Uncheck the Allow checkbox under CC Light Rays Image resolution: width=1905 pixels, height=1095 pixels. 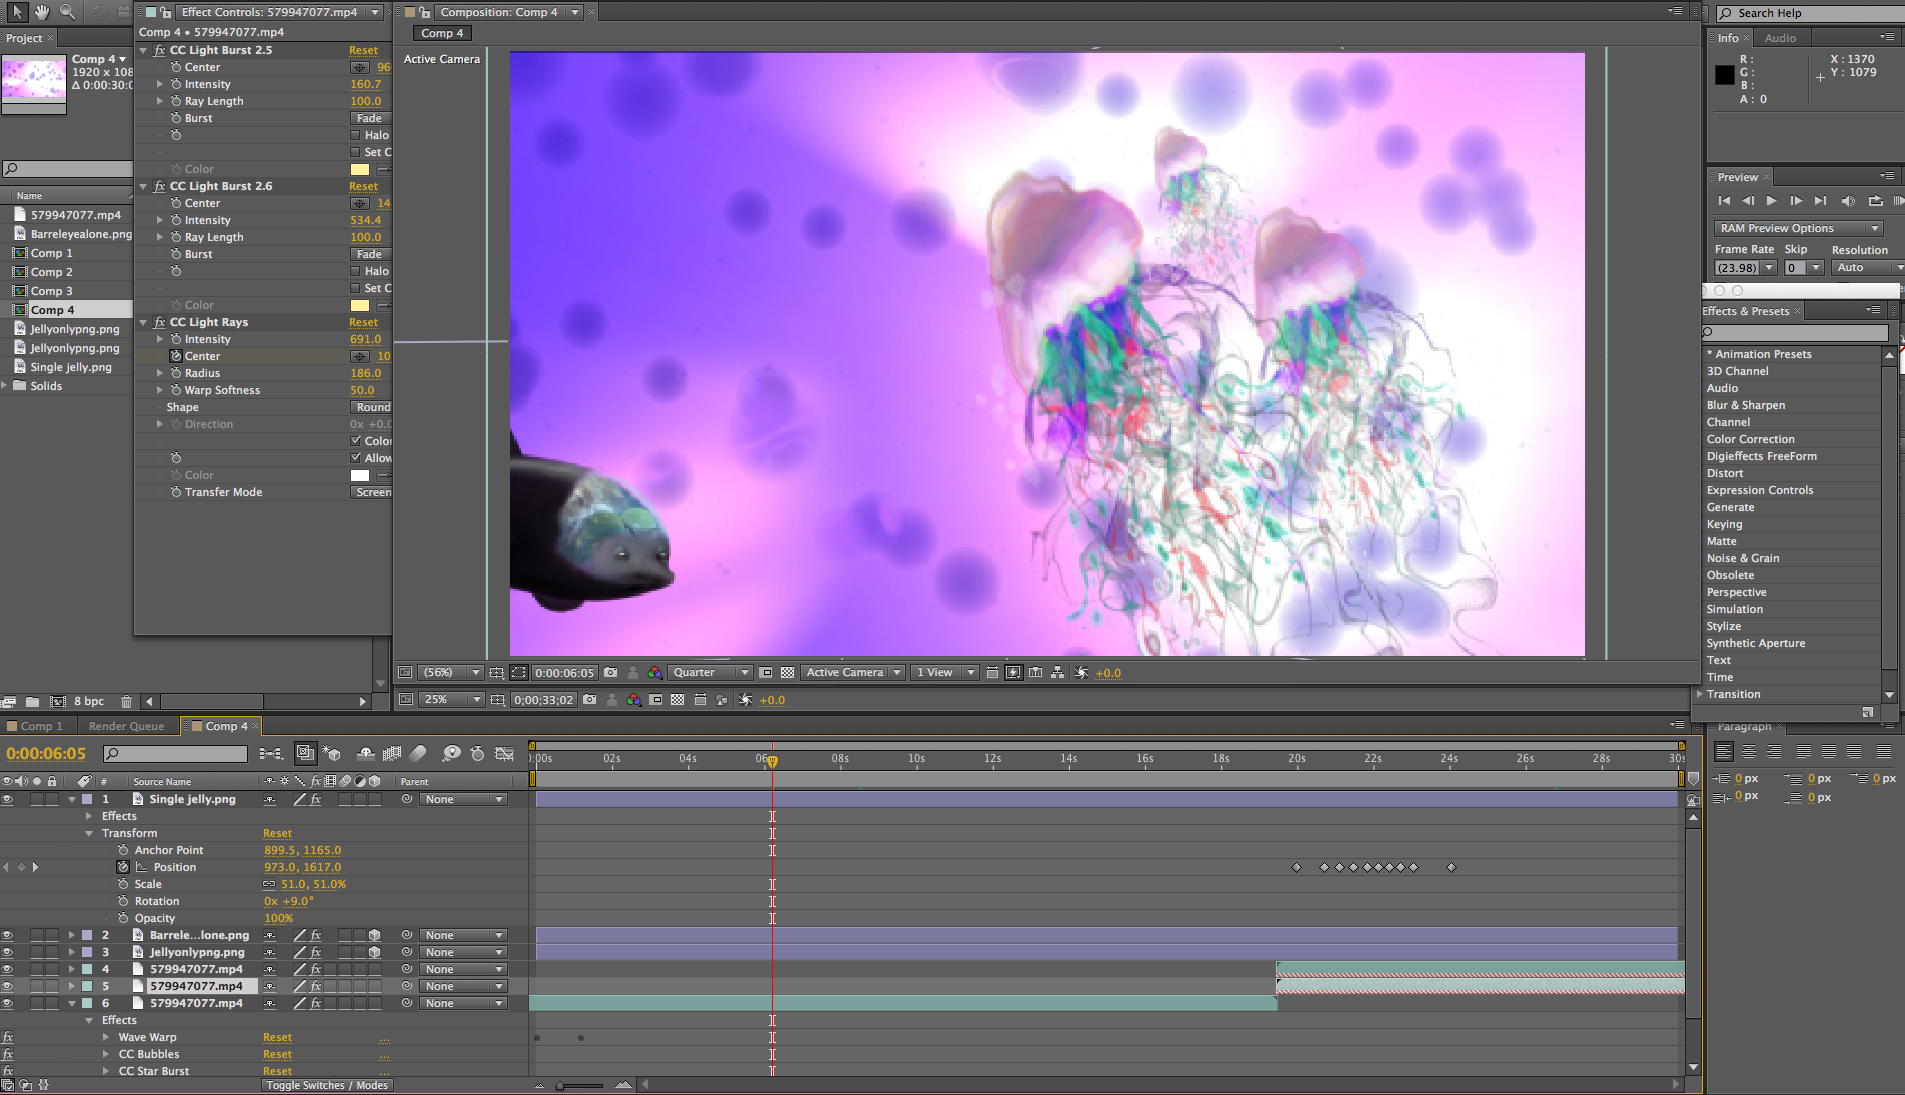355,458
